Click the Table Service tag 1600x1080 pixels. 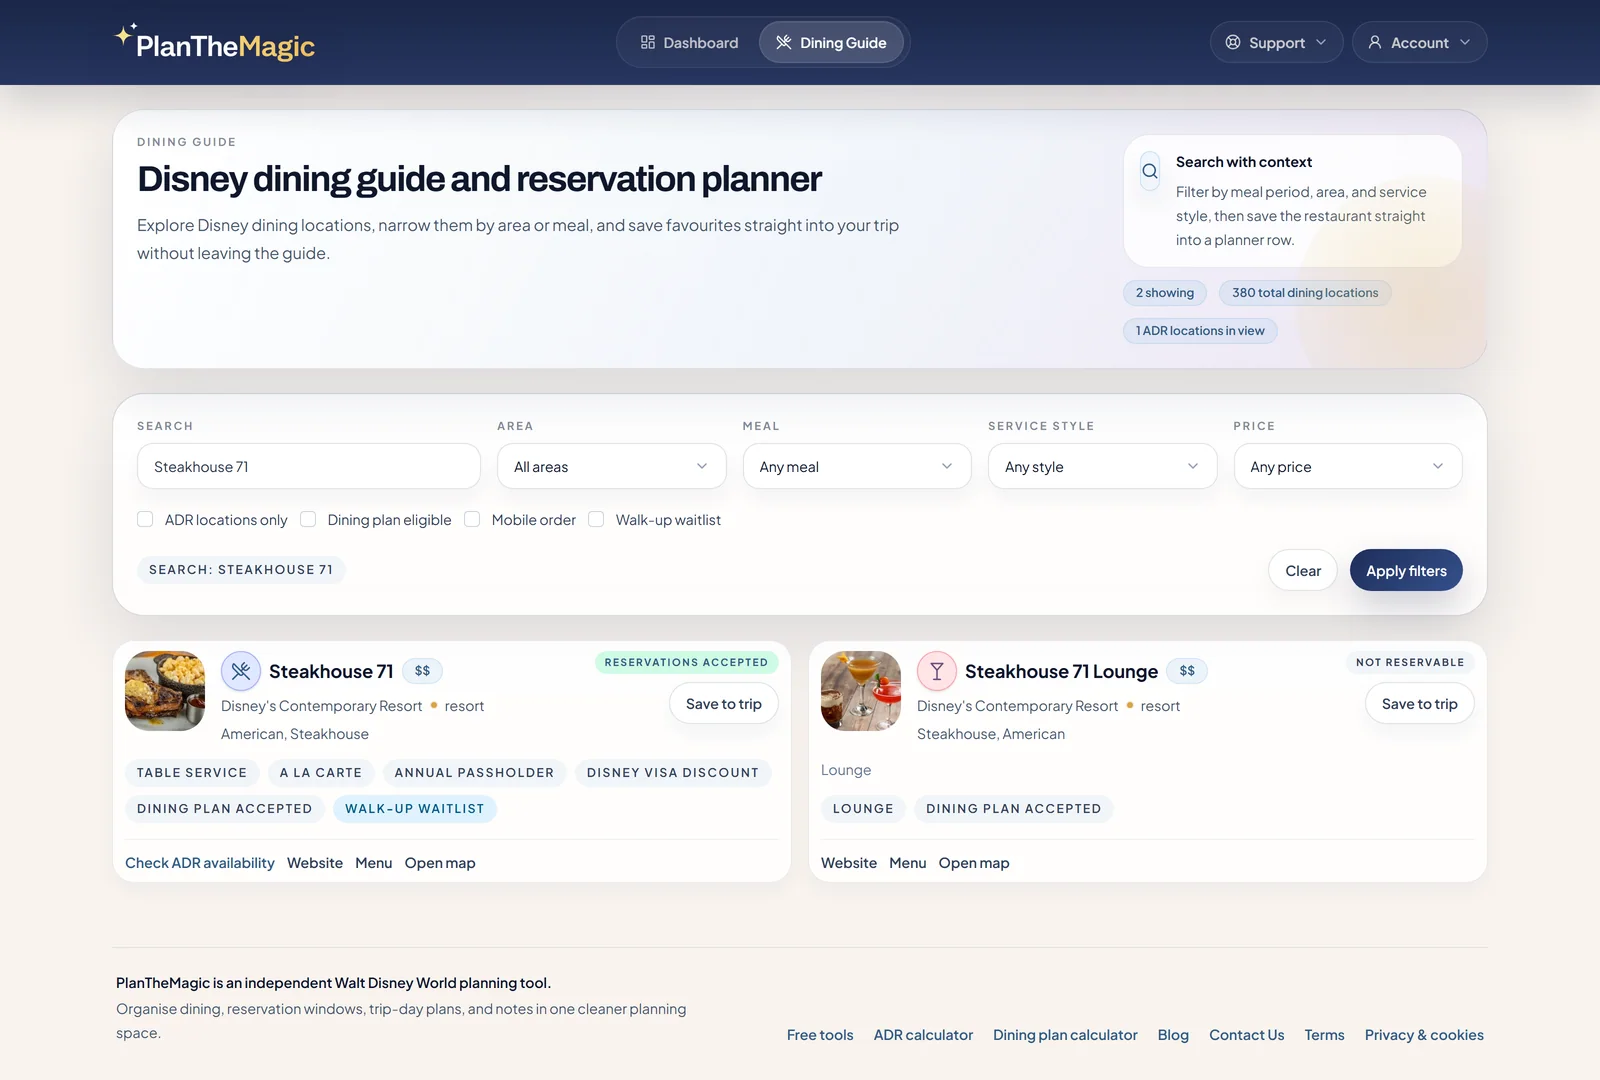point(192,772)
